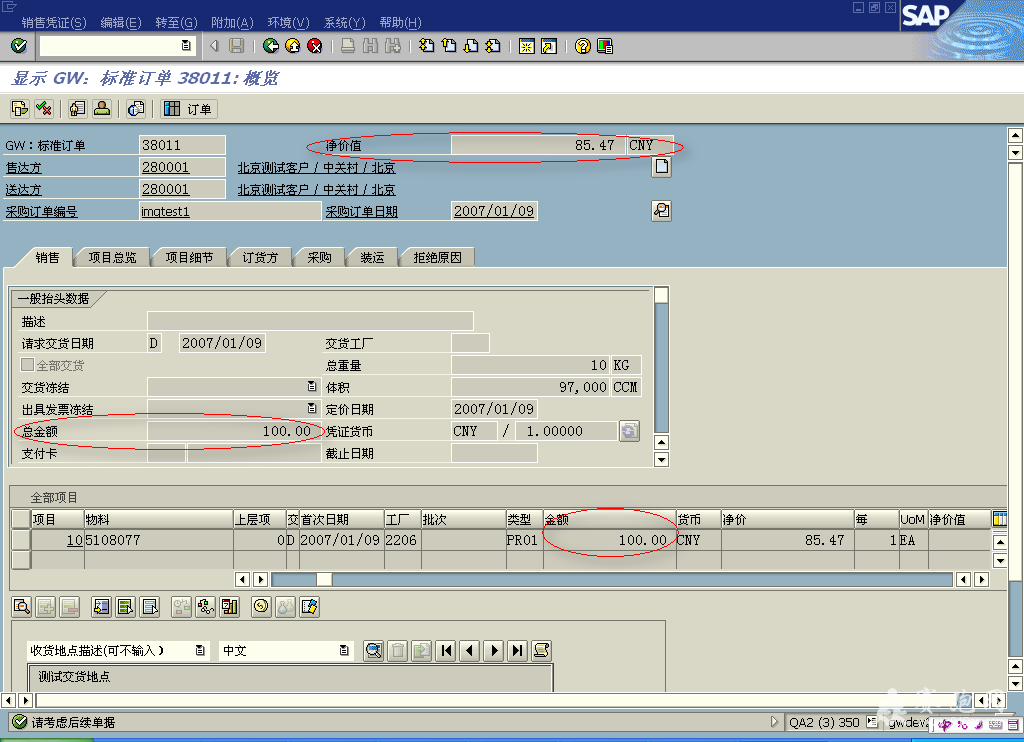Click item number 10 link
The image size is (1024, 742).
(74, 540)
